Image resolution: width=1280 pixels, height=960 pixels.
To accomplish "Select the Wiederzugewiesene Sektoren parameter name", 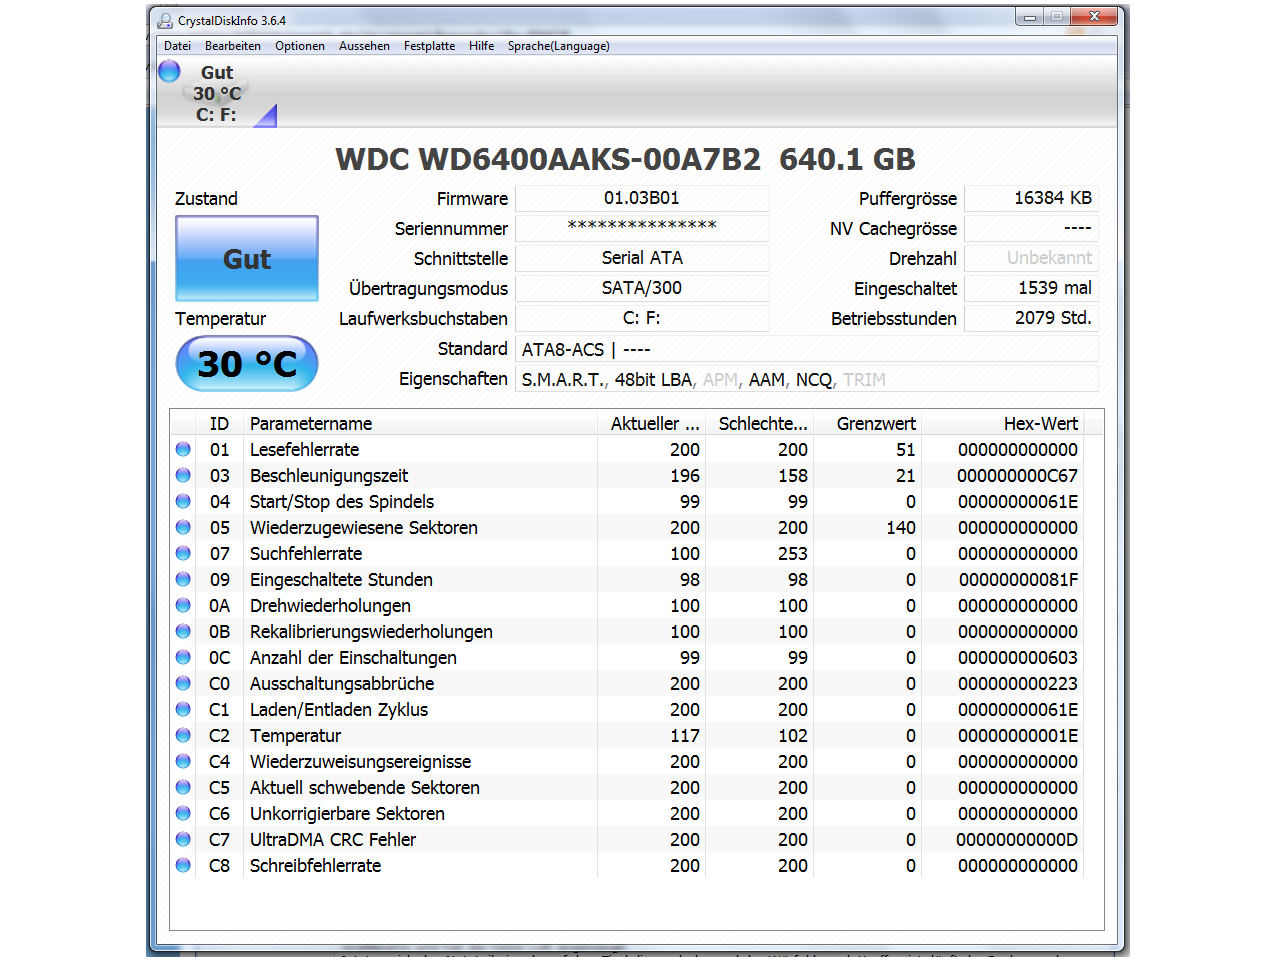I will [364, 528].
